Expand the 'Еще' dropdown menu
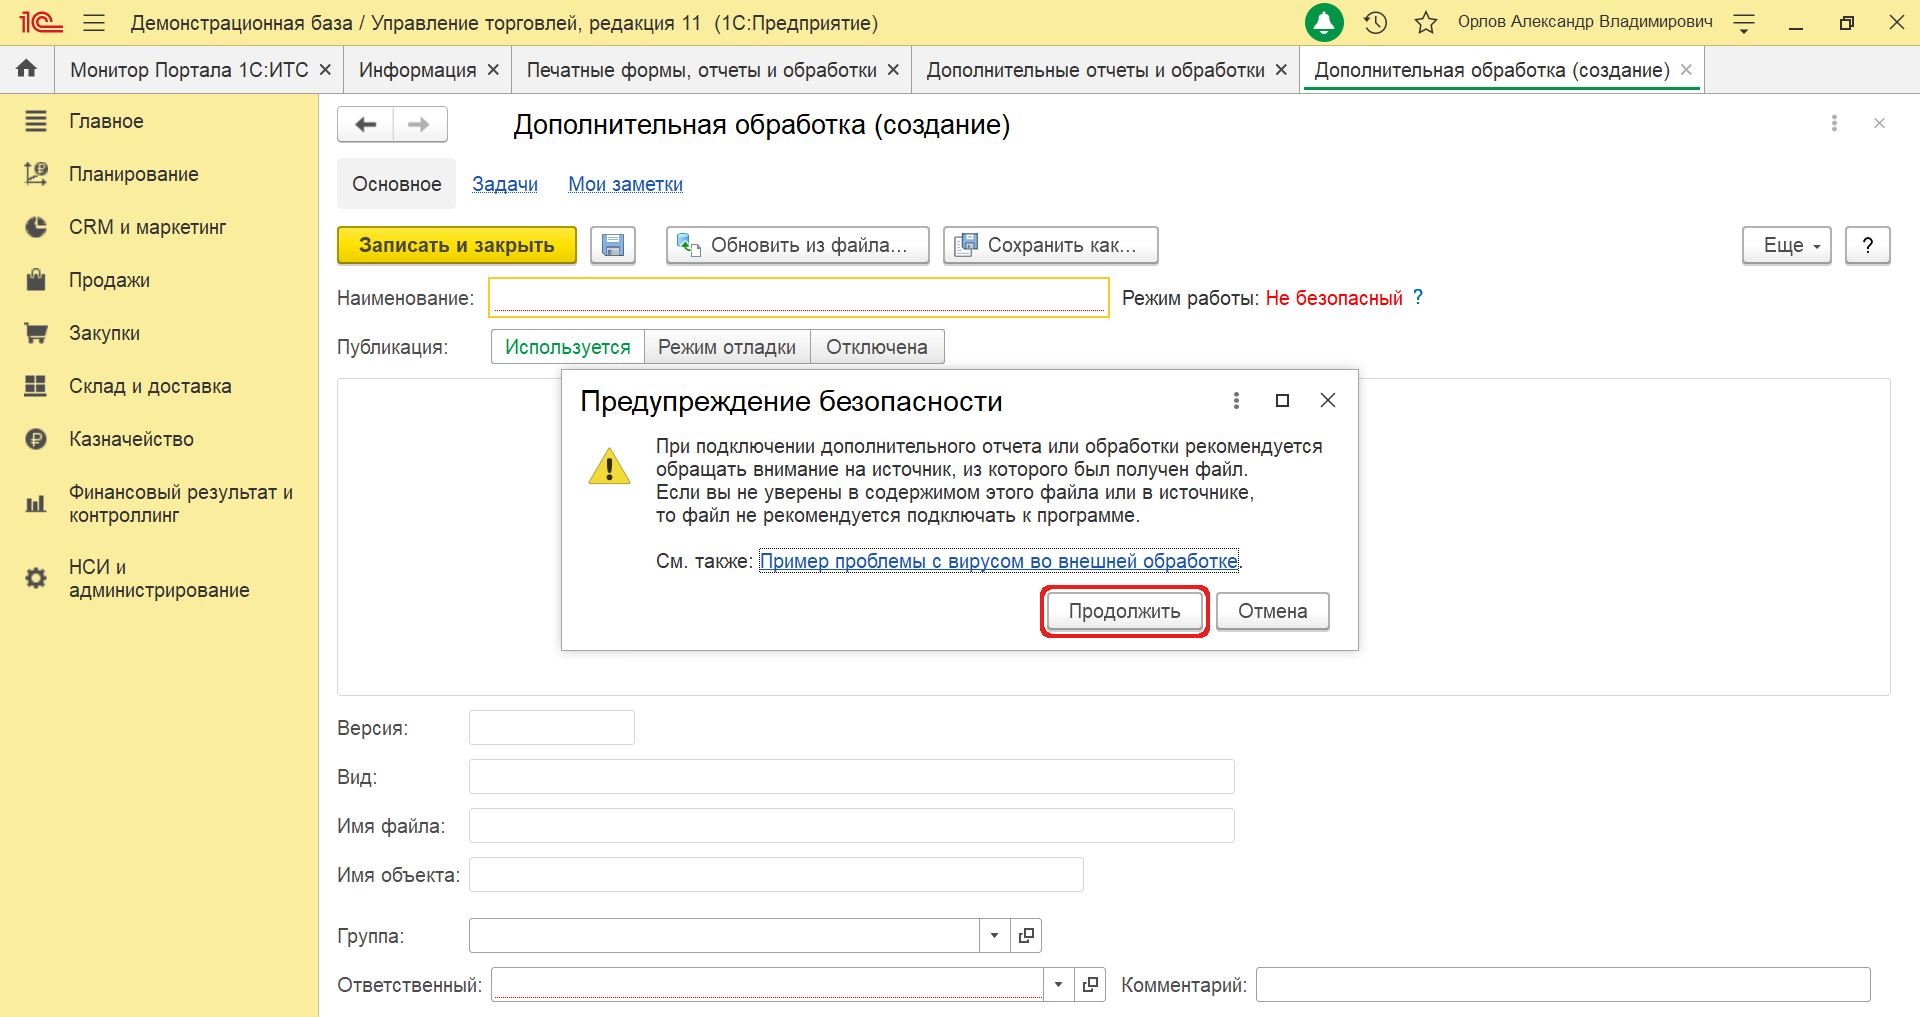The image size is (1920, 1017). (1786, 245)
